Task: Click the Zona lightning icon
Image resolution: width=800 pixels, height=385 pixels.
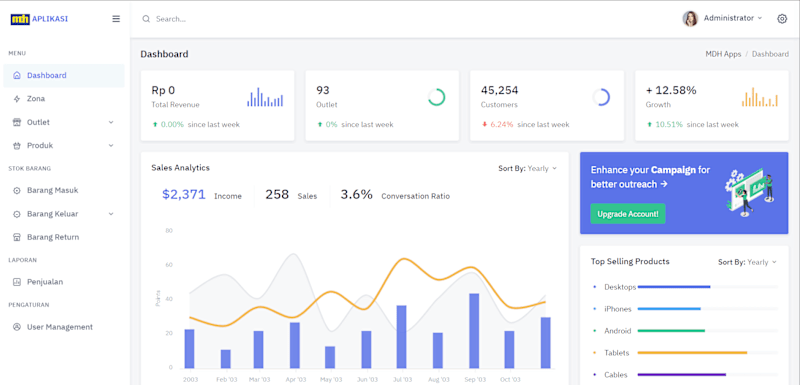Action: point(17,99)
